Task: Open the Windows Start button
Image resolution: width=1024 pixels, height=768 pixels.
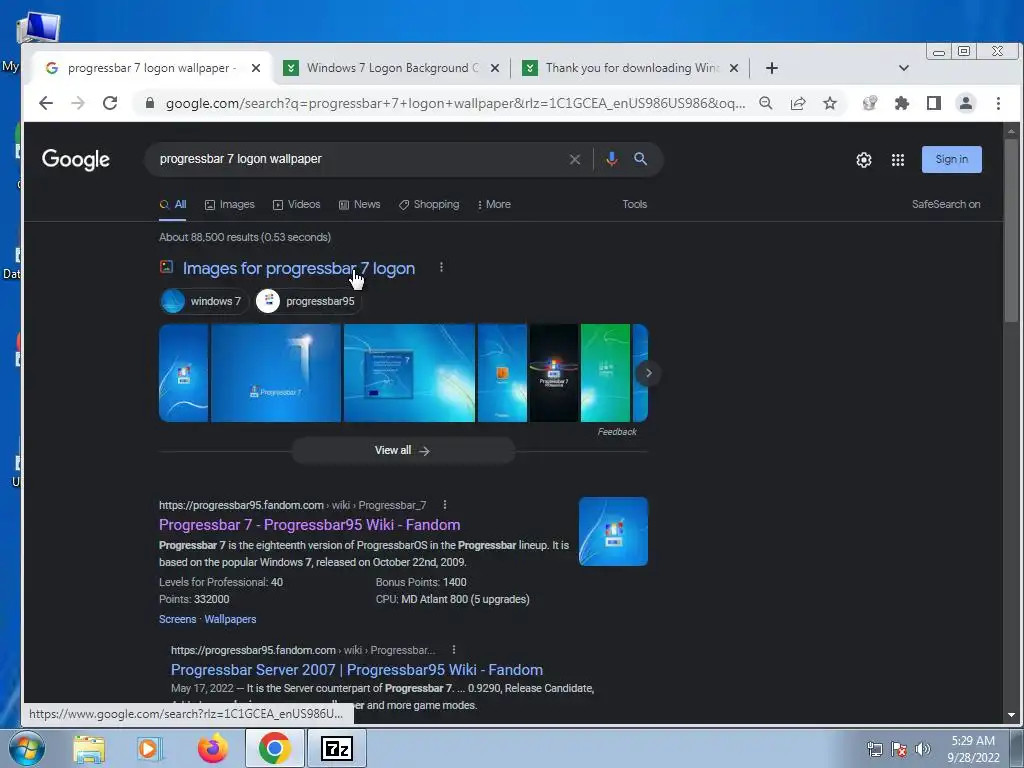Action: coord(27,748)
